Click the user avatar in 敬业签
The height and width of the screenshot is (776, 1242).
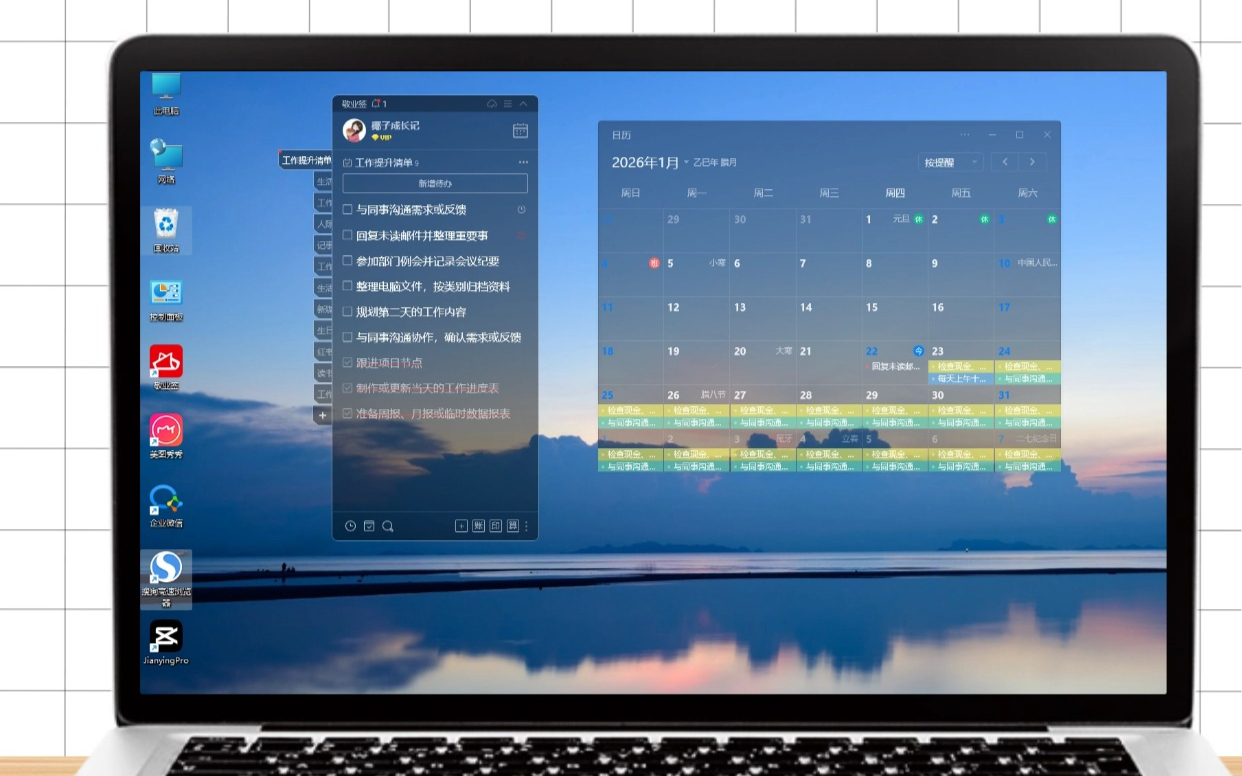[x=354, y=130]
